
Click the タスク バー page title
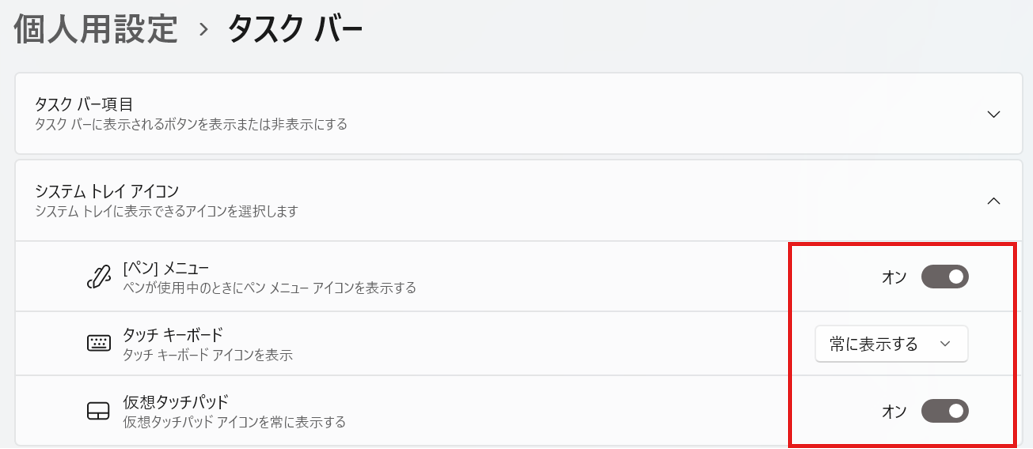(x=295, y=30)
